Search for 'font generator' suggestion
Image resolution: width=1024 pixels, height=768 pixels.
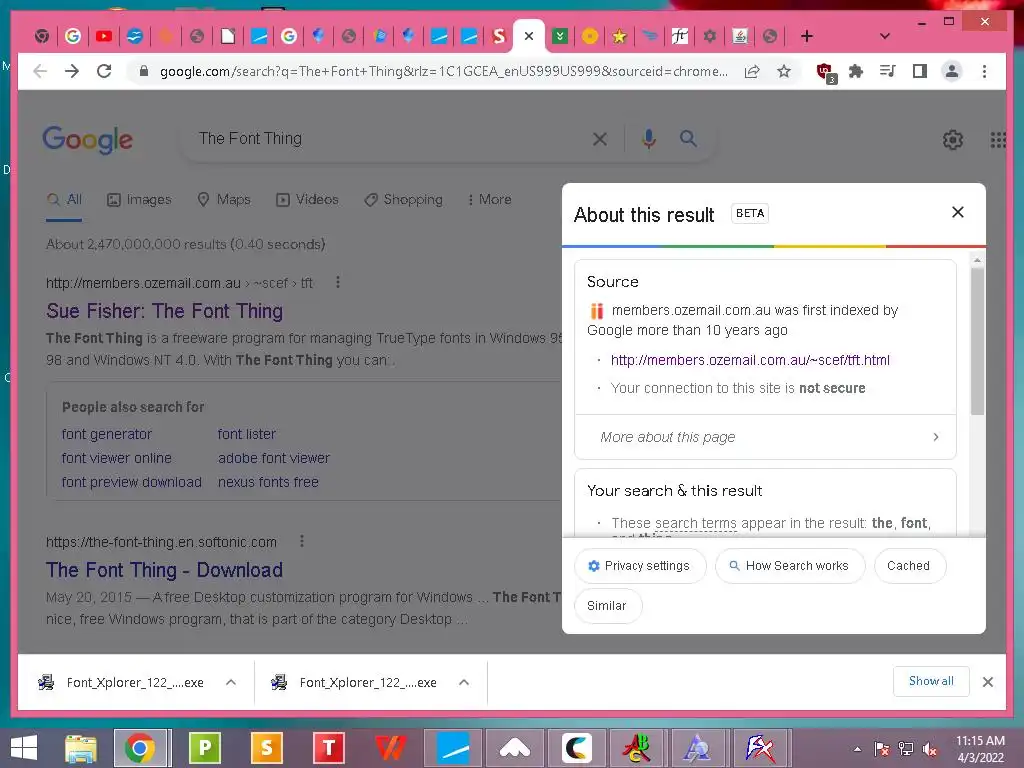coord(106,434)
